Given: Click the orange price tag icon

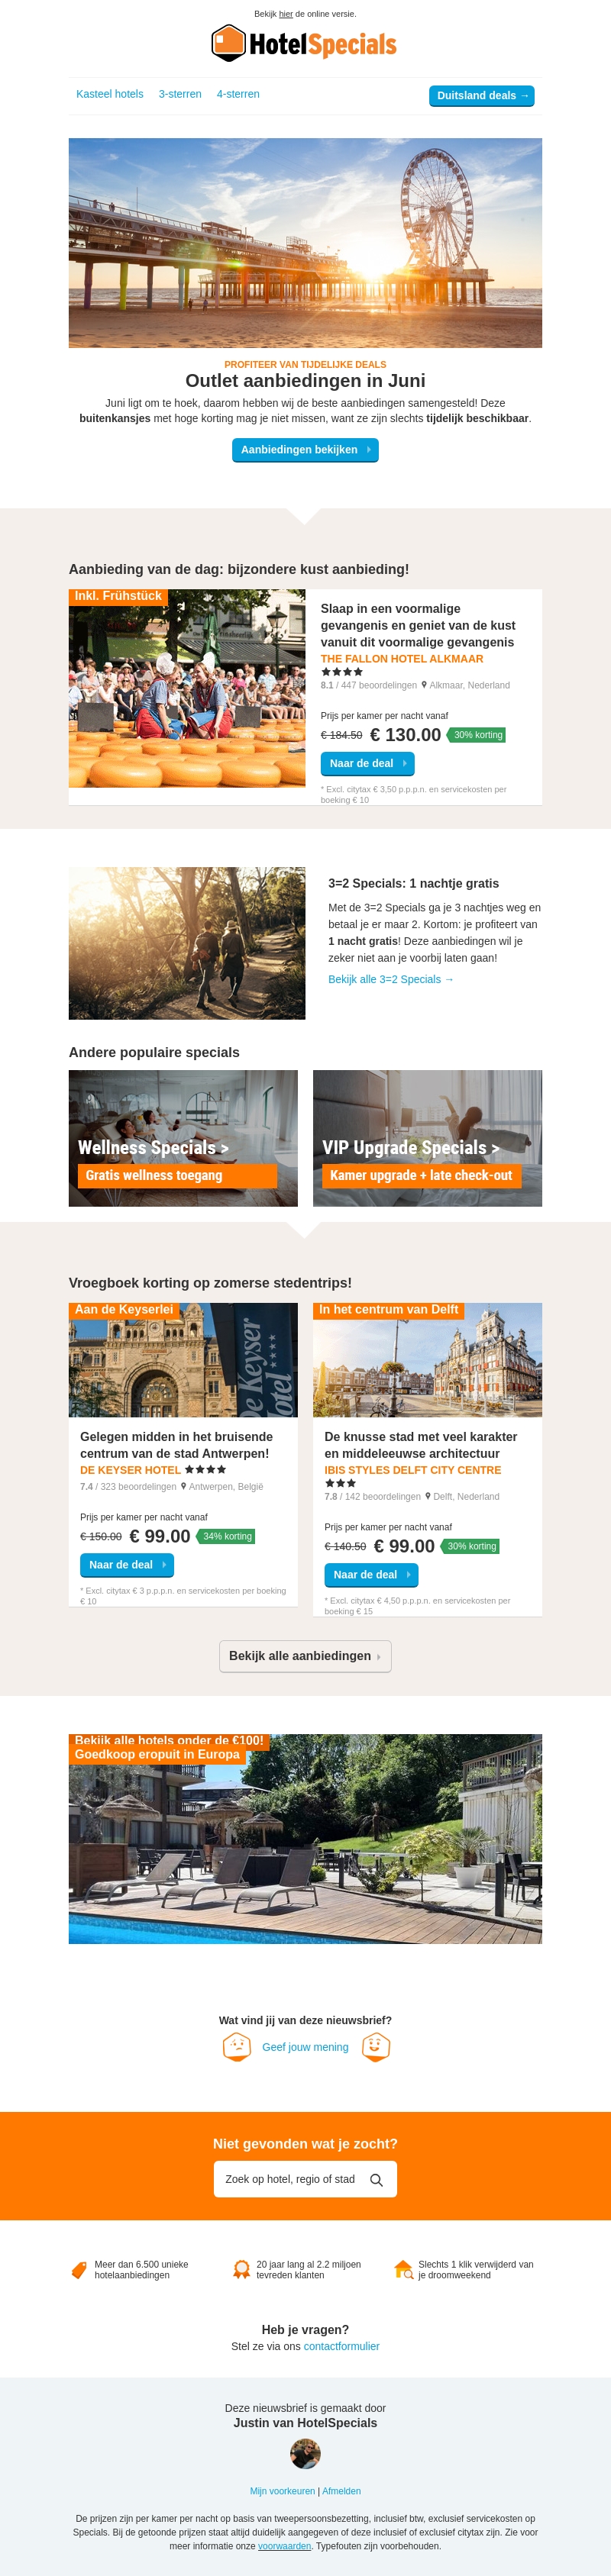Looking at the screenshot, I should pos(79,2270).
